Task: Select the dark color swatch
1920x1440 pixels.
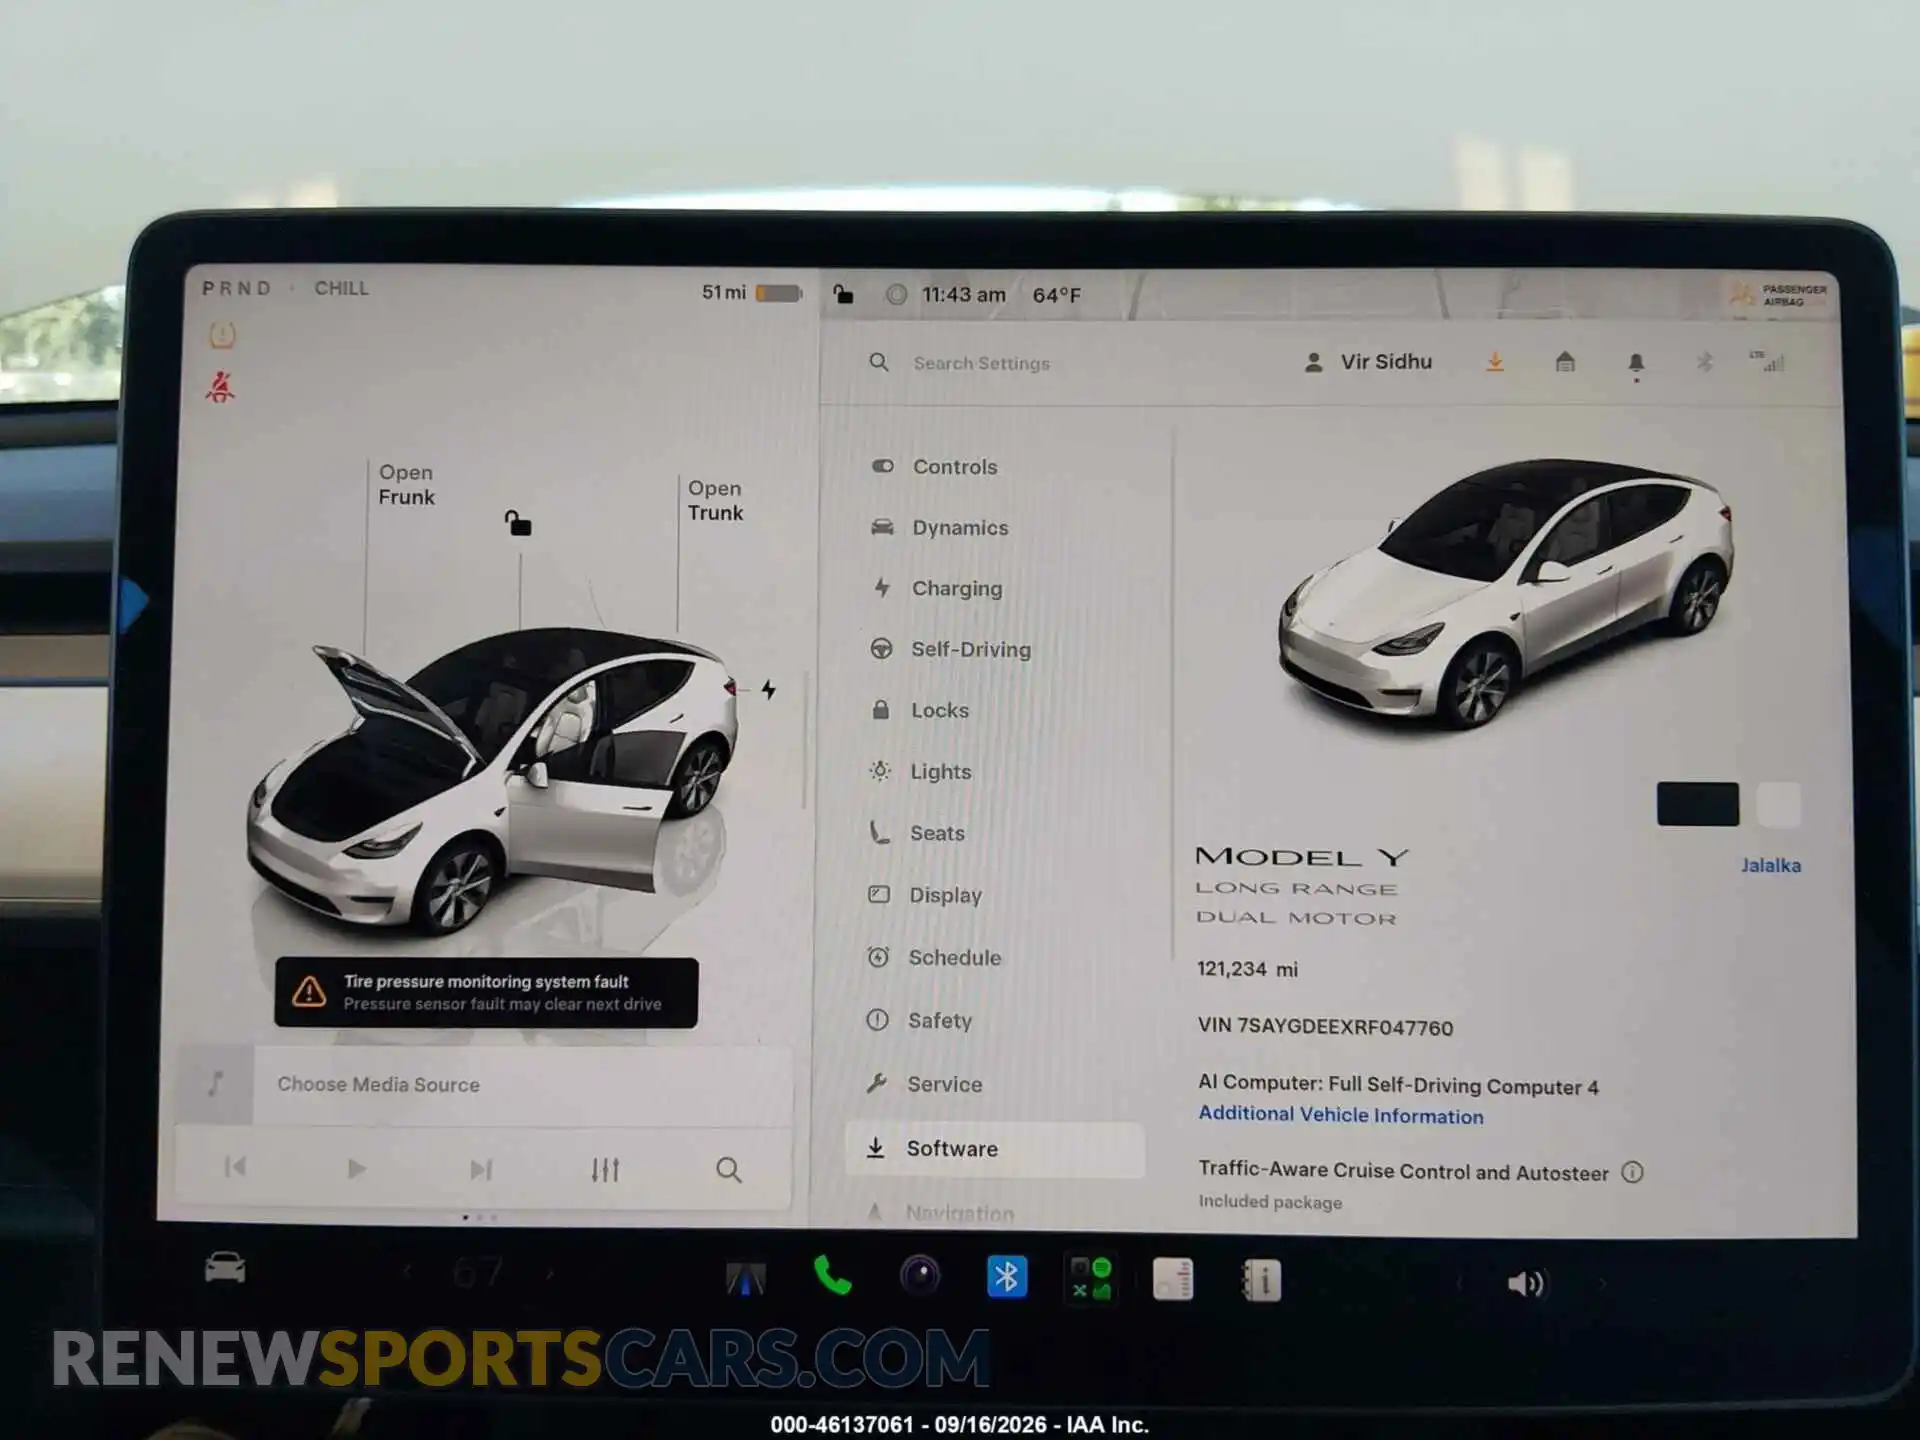Action: (x=1697, y=804)
